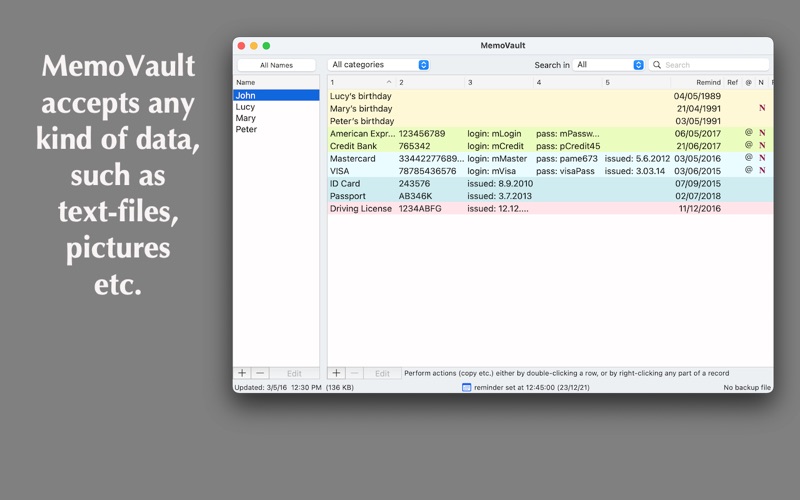Image resolution: width=800 pixels, height=500 pixels.
Task: Select the Lucy's birthday record
Action: [x=550, y=96]
